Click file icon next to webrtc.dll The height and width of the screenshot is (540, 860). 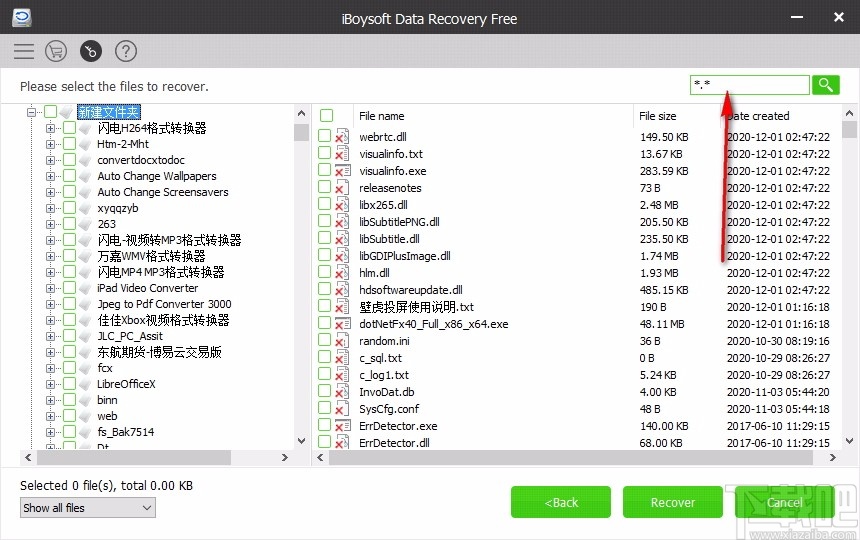(x=342, y=137)
